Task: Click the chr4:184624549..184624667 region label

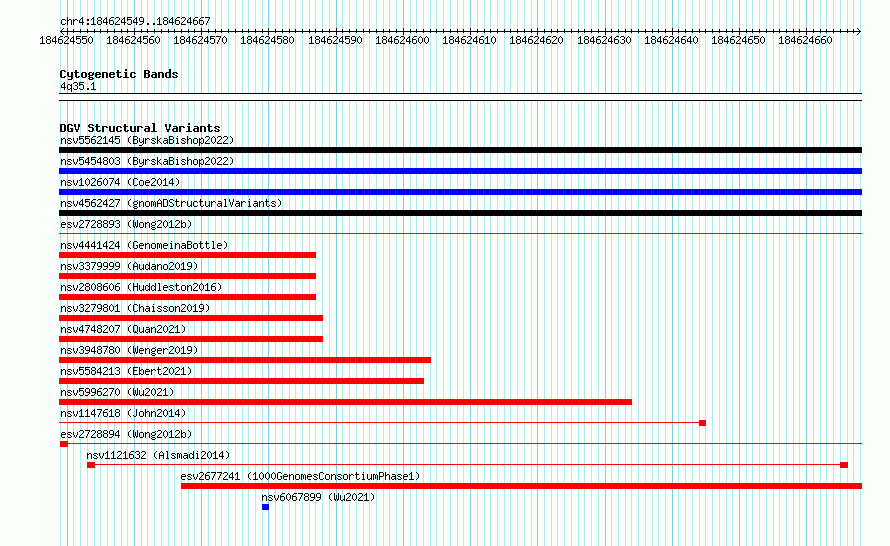Action: (135, 21)
